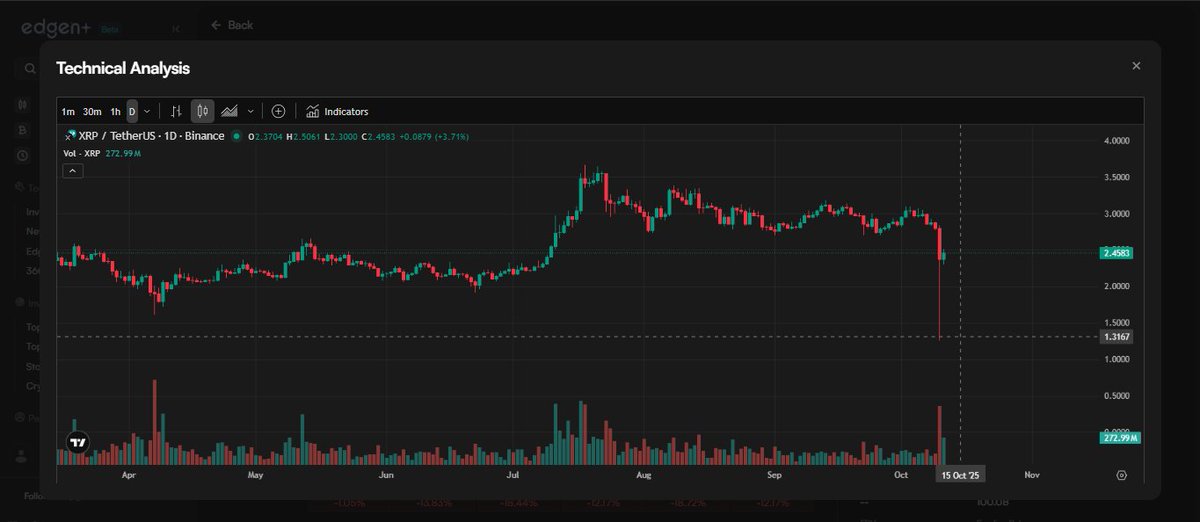This screenshot has height=522, width=1200.
Task: Click the Apr label on time axis
Action: pos(128,475)
